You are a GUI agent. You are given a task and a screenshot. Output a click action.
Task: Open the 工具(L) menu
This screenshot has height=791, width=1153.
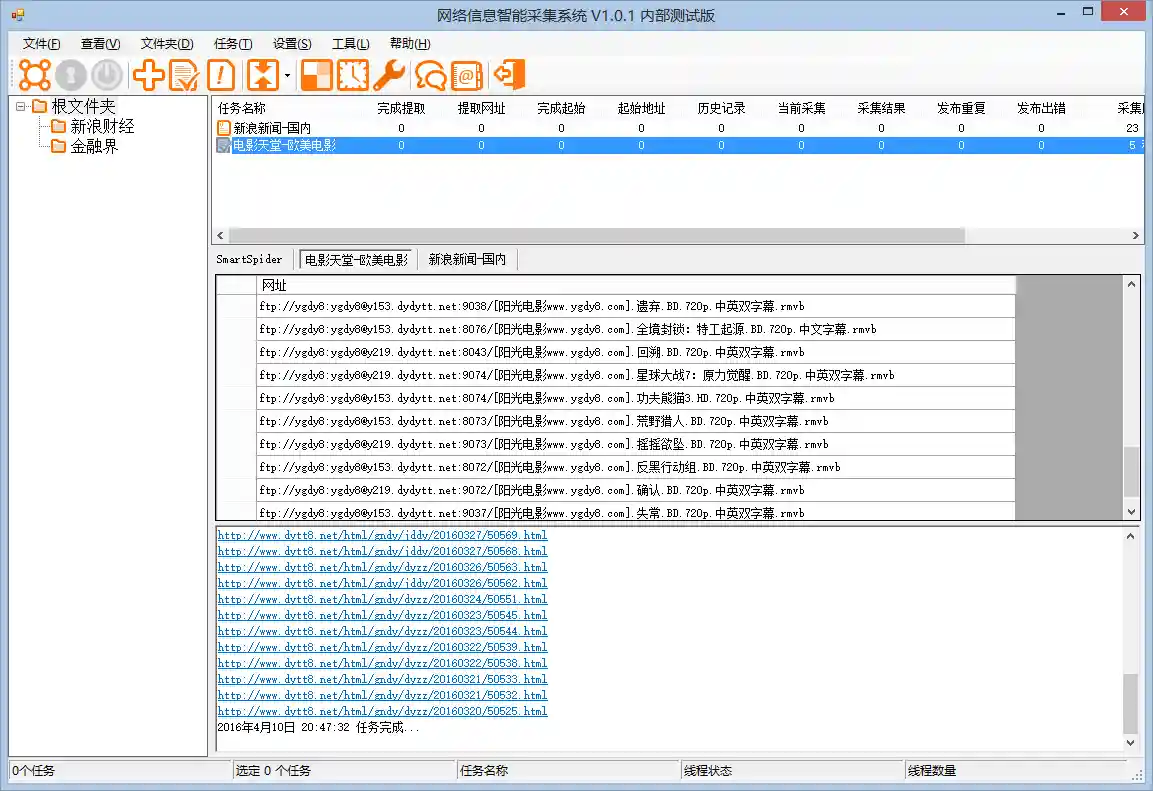click(350, 44)
